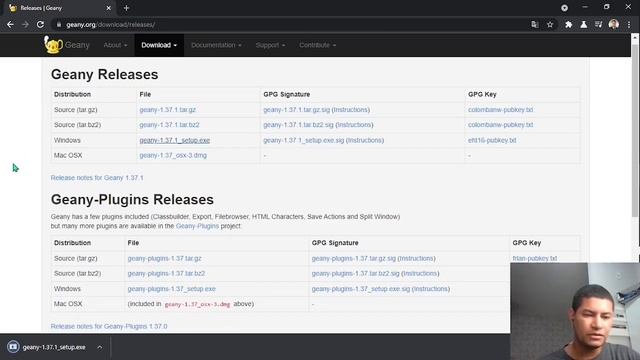The width and height of the screenshot is (640, 360).
Task: Download geany-plugins-1.37.tar.gz
Action: tap(164, 258)
